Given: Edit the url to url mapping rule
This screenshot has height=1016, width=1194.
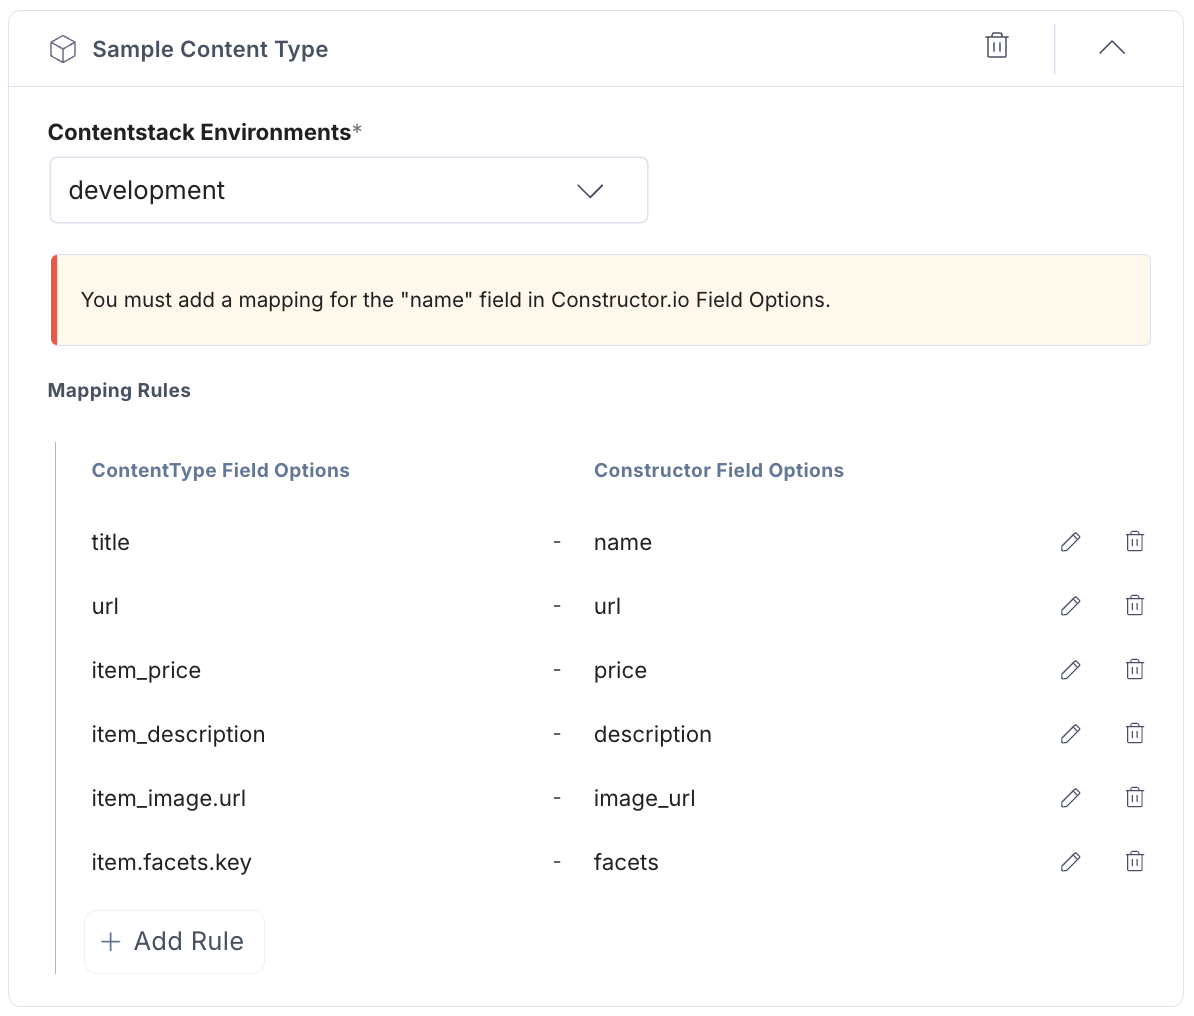Looking at the screenshot, I should [x=1071, y=605].
